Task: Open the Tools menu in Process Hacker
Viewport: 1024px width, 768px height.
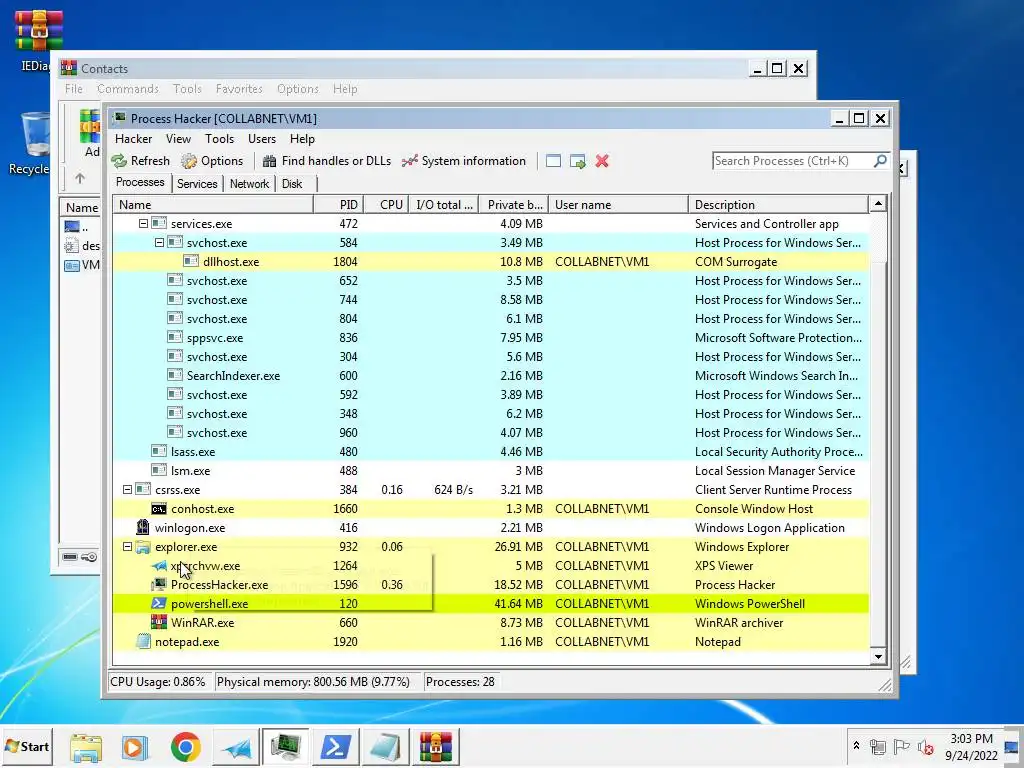Action: coord(219,138)
